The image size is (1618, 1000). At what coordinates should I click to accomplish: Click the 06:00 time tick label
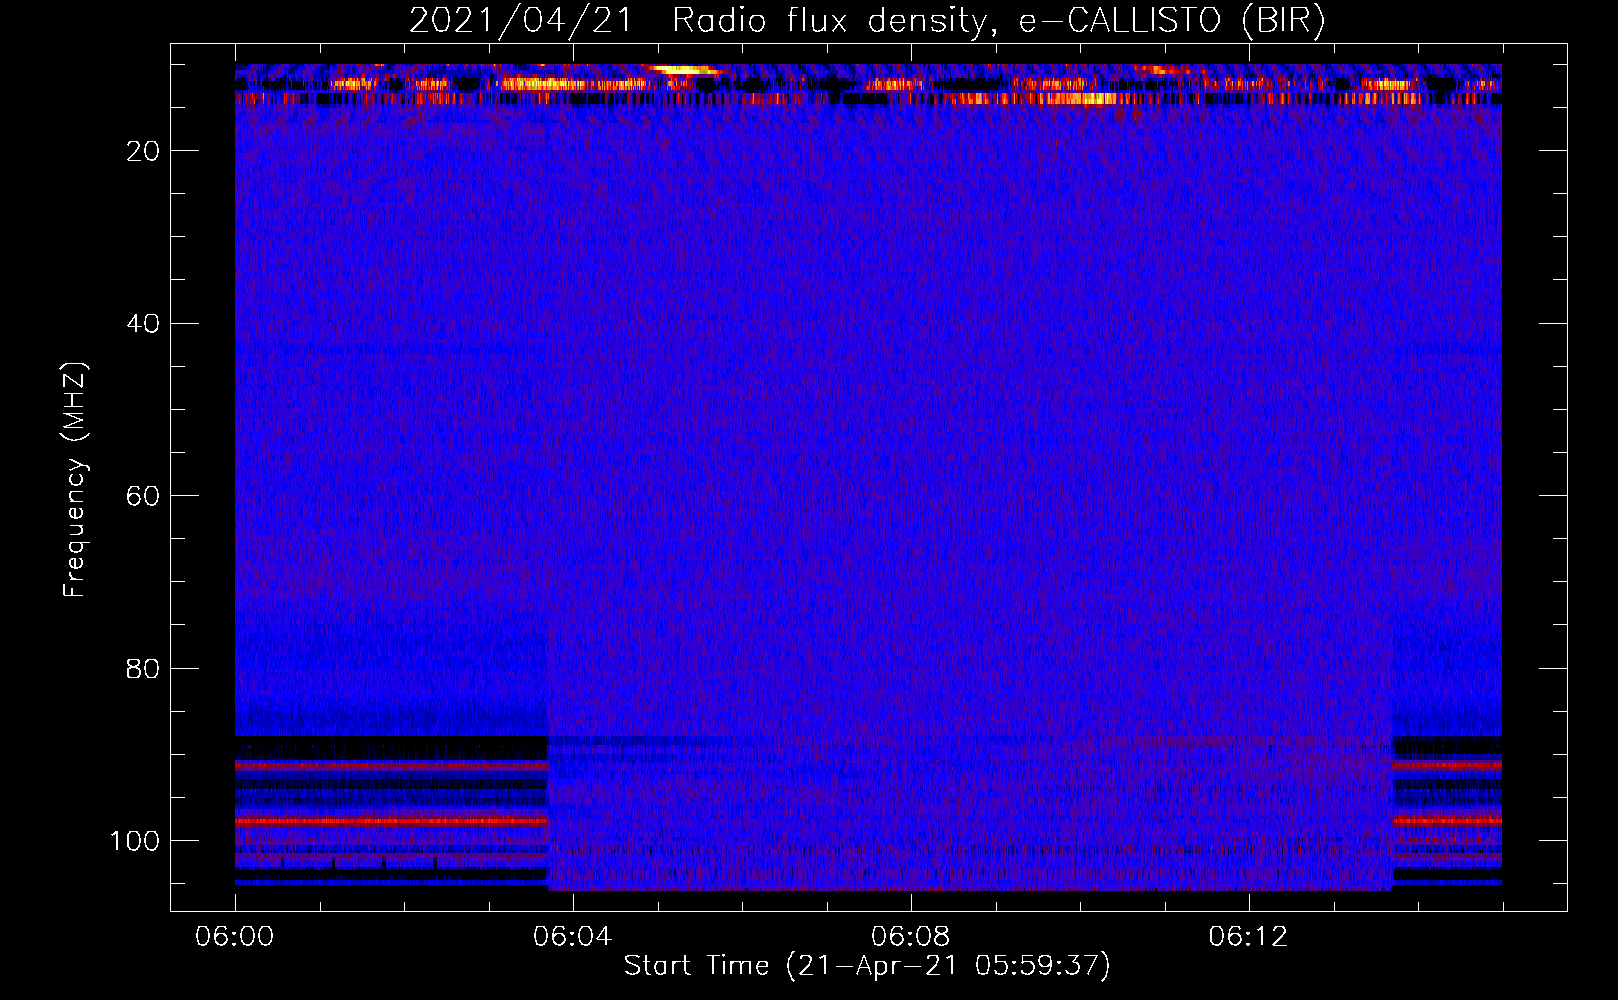(235, 937)
